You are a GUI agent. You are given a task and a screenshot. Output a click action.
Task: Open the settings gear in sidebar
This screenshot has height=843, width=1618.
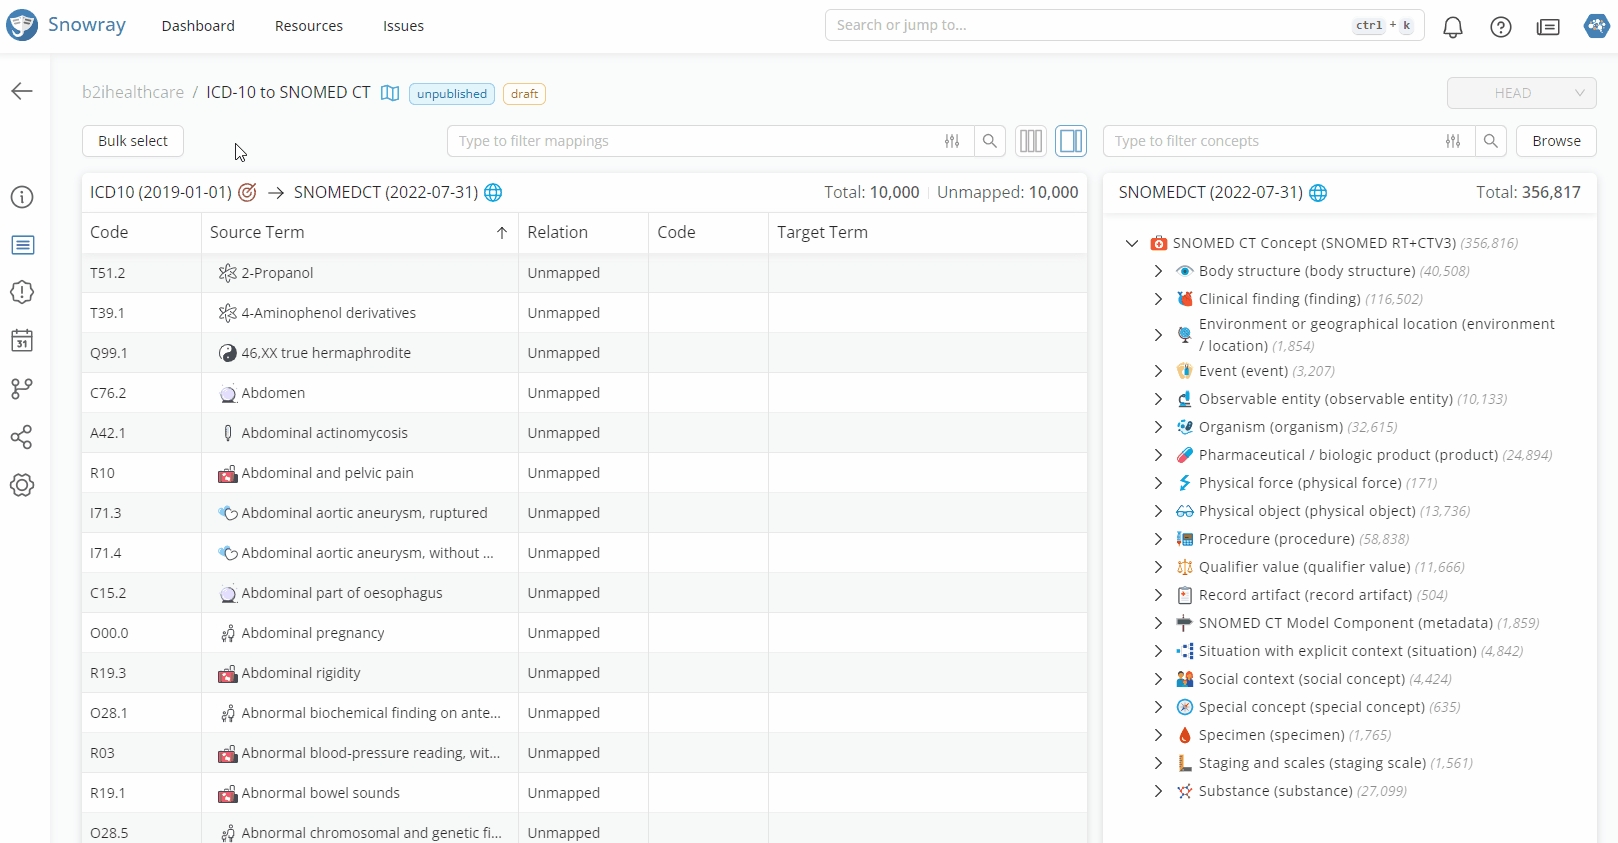click(22, 485)
